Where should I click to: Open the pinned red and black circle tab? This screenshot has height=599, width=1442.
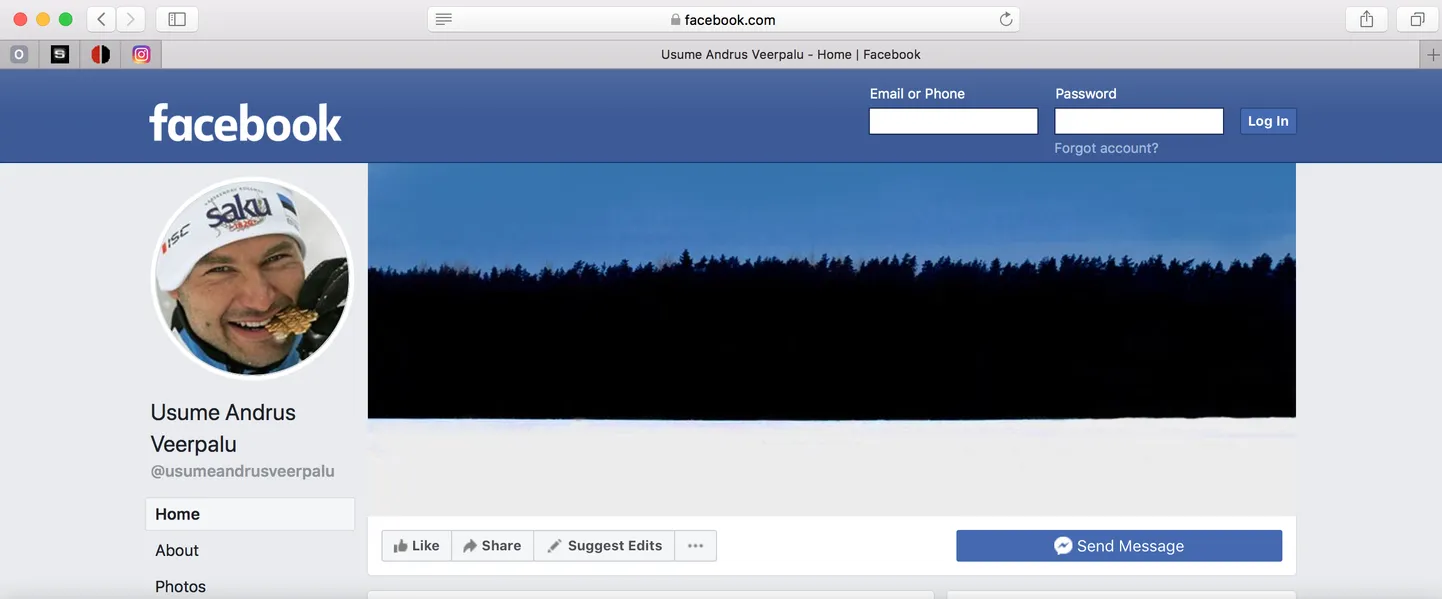[101, 55]
